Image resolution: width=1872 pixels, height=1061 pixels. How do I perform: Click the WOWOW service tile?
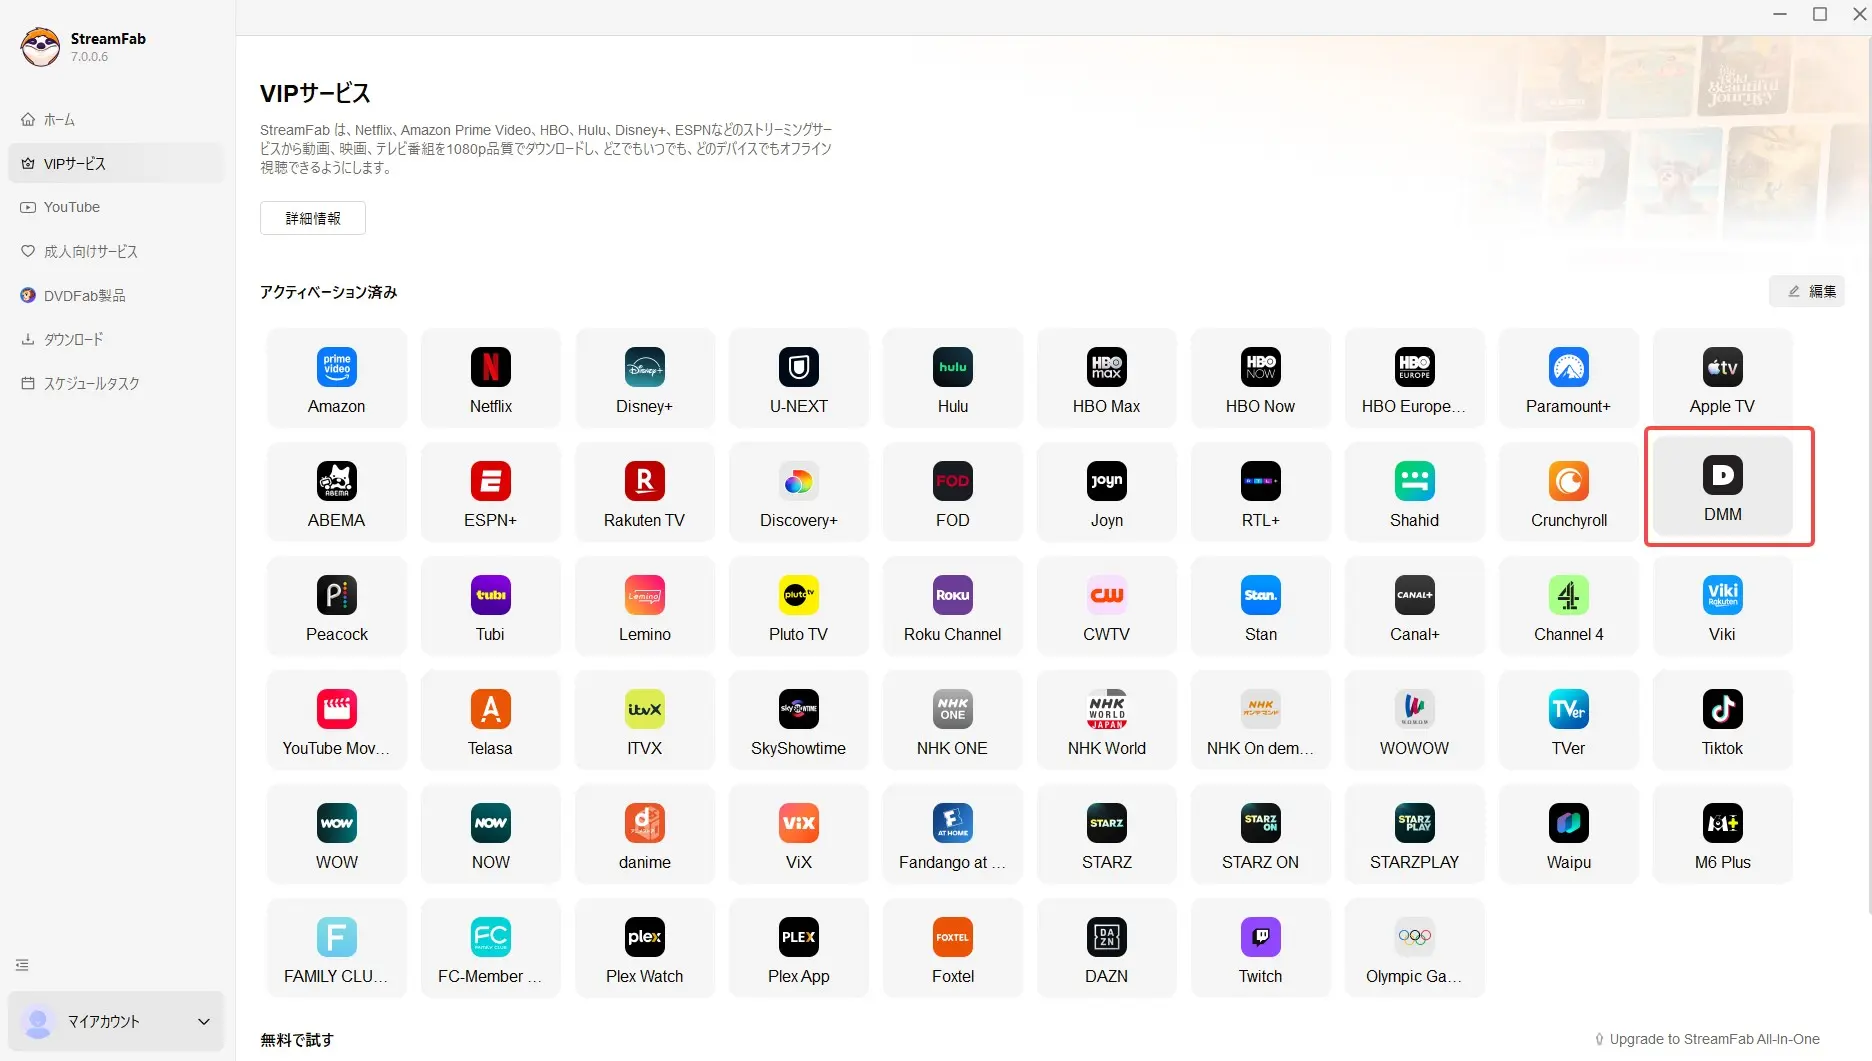[x=1415, y=720]
